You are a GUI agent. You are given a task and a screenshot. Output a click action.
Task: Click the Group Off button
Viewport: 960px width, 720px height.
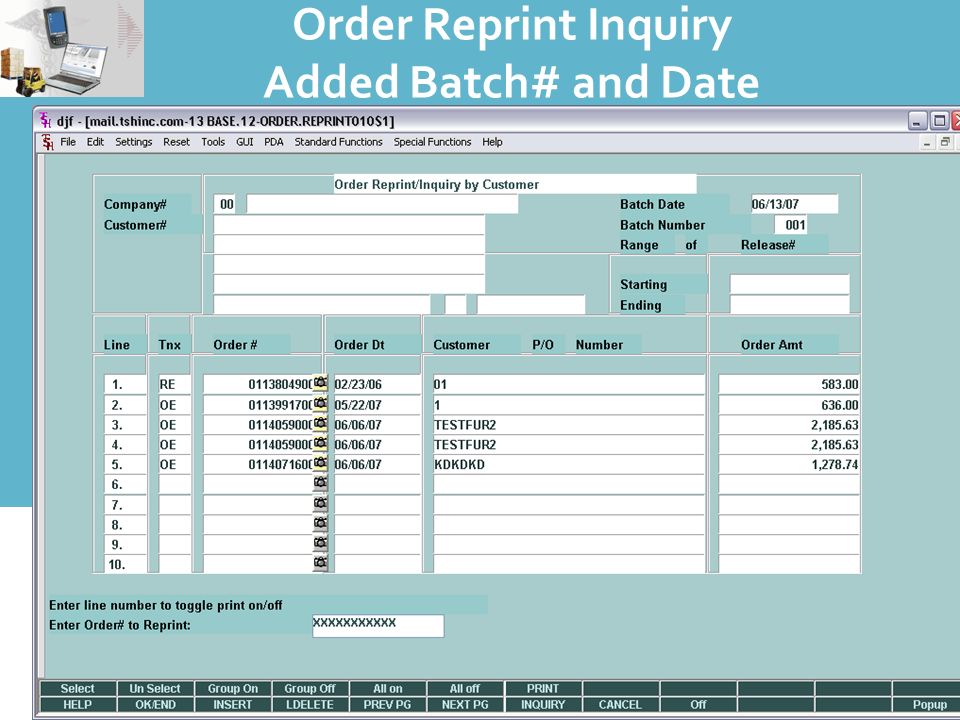(310, 689)
